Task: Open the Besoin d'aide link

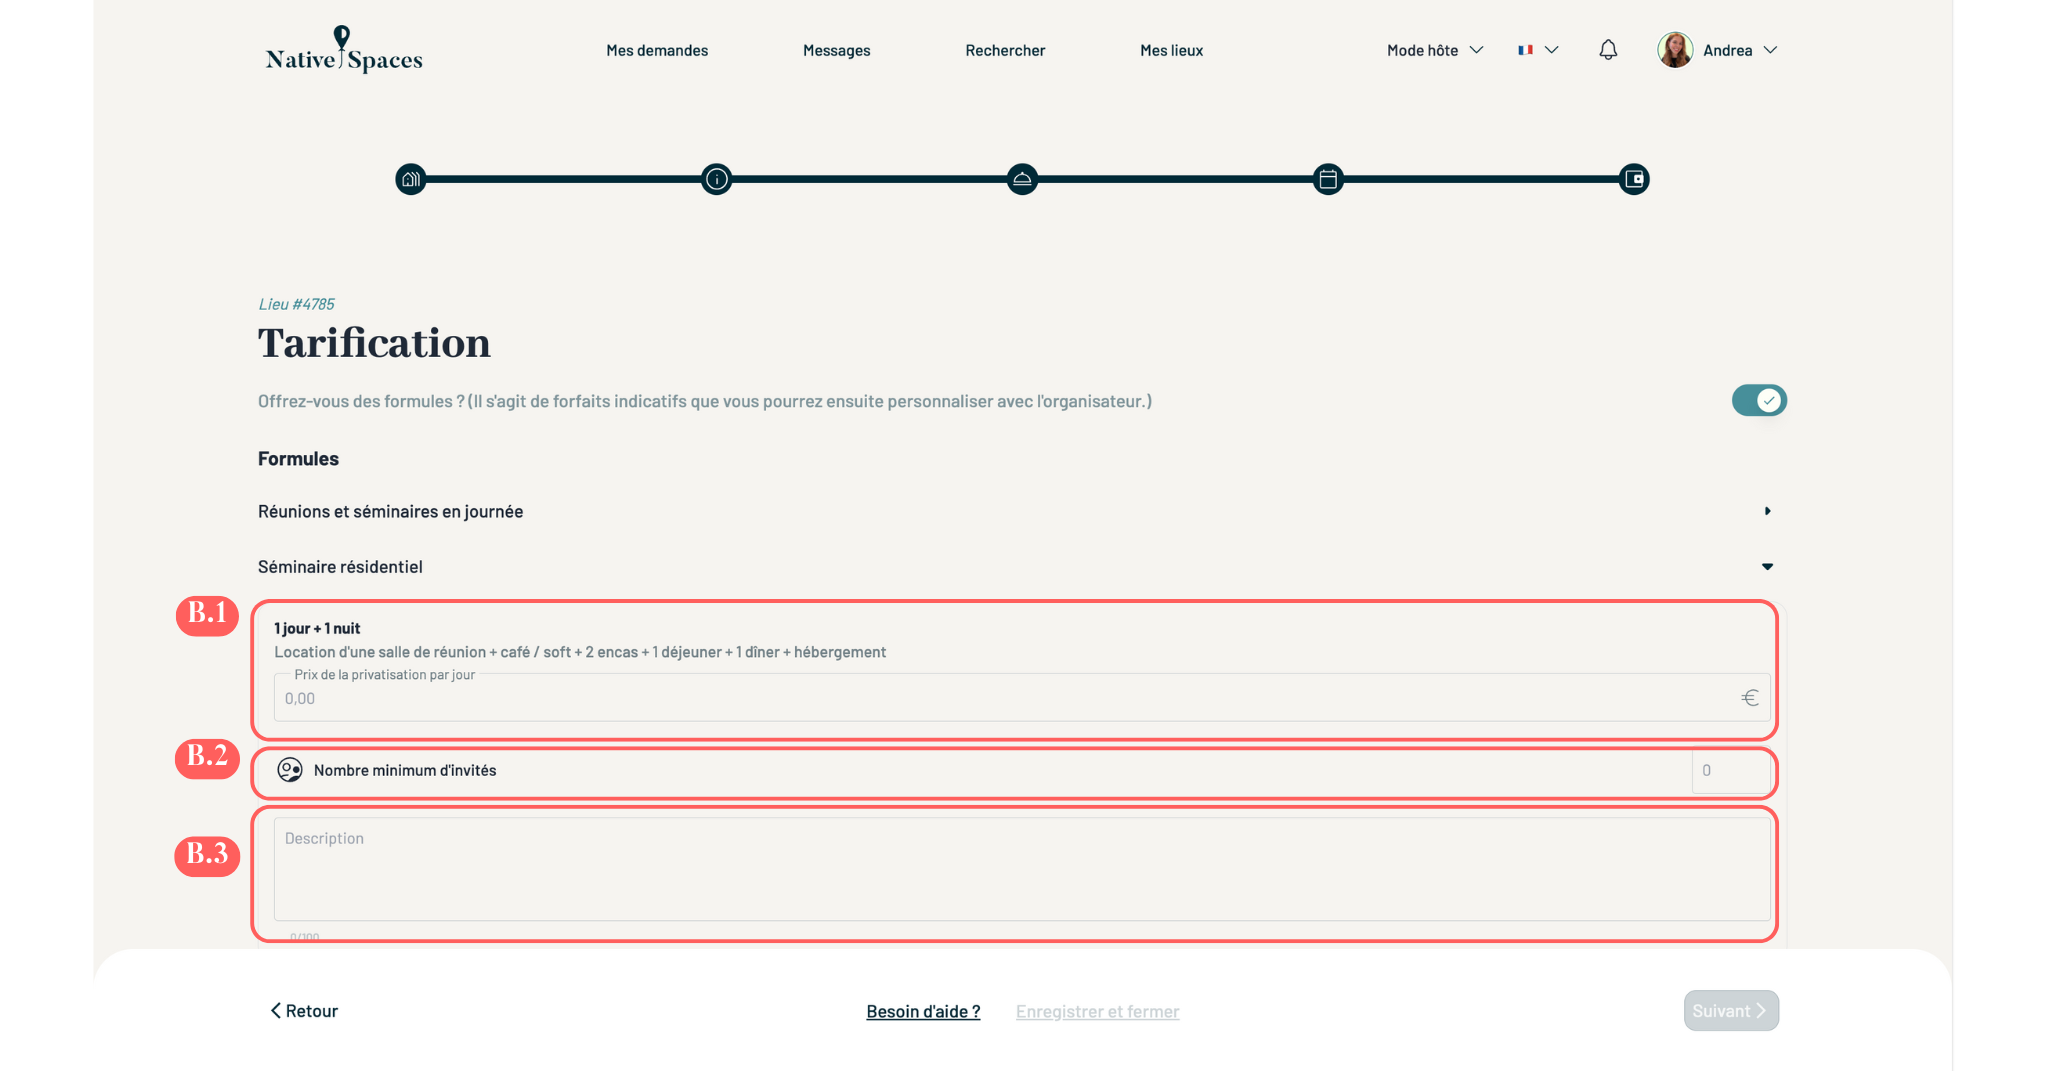Action: point(923,1012)
